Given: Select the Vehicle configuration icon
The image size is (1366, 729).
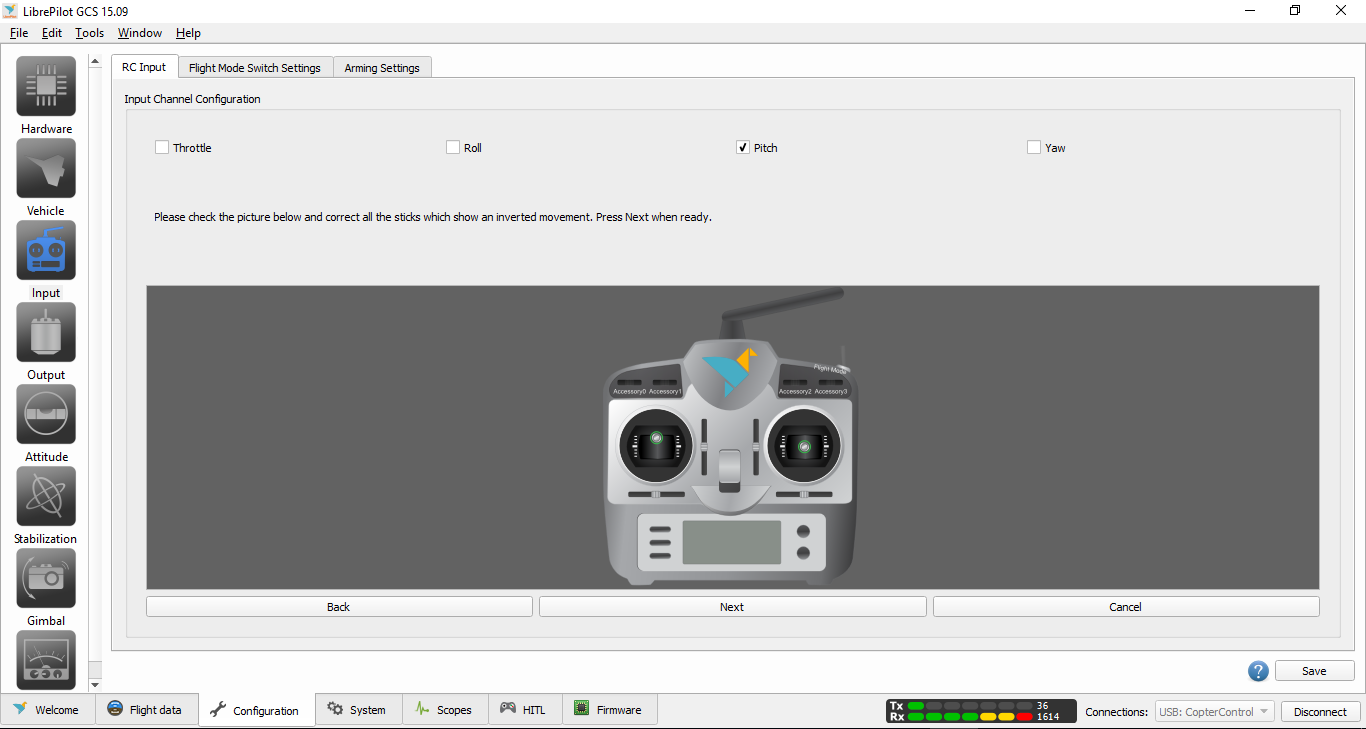Looking at the screenshot, I should pyautogui.click(x=45, y=168).
